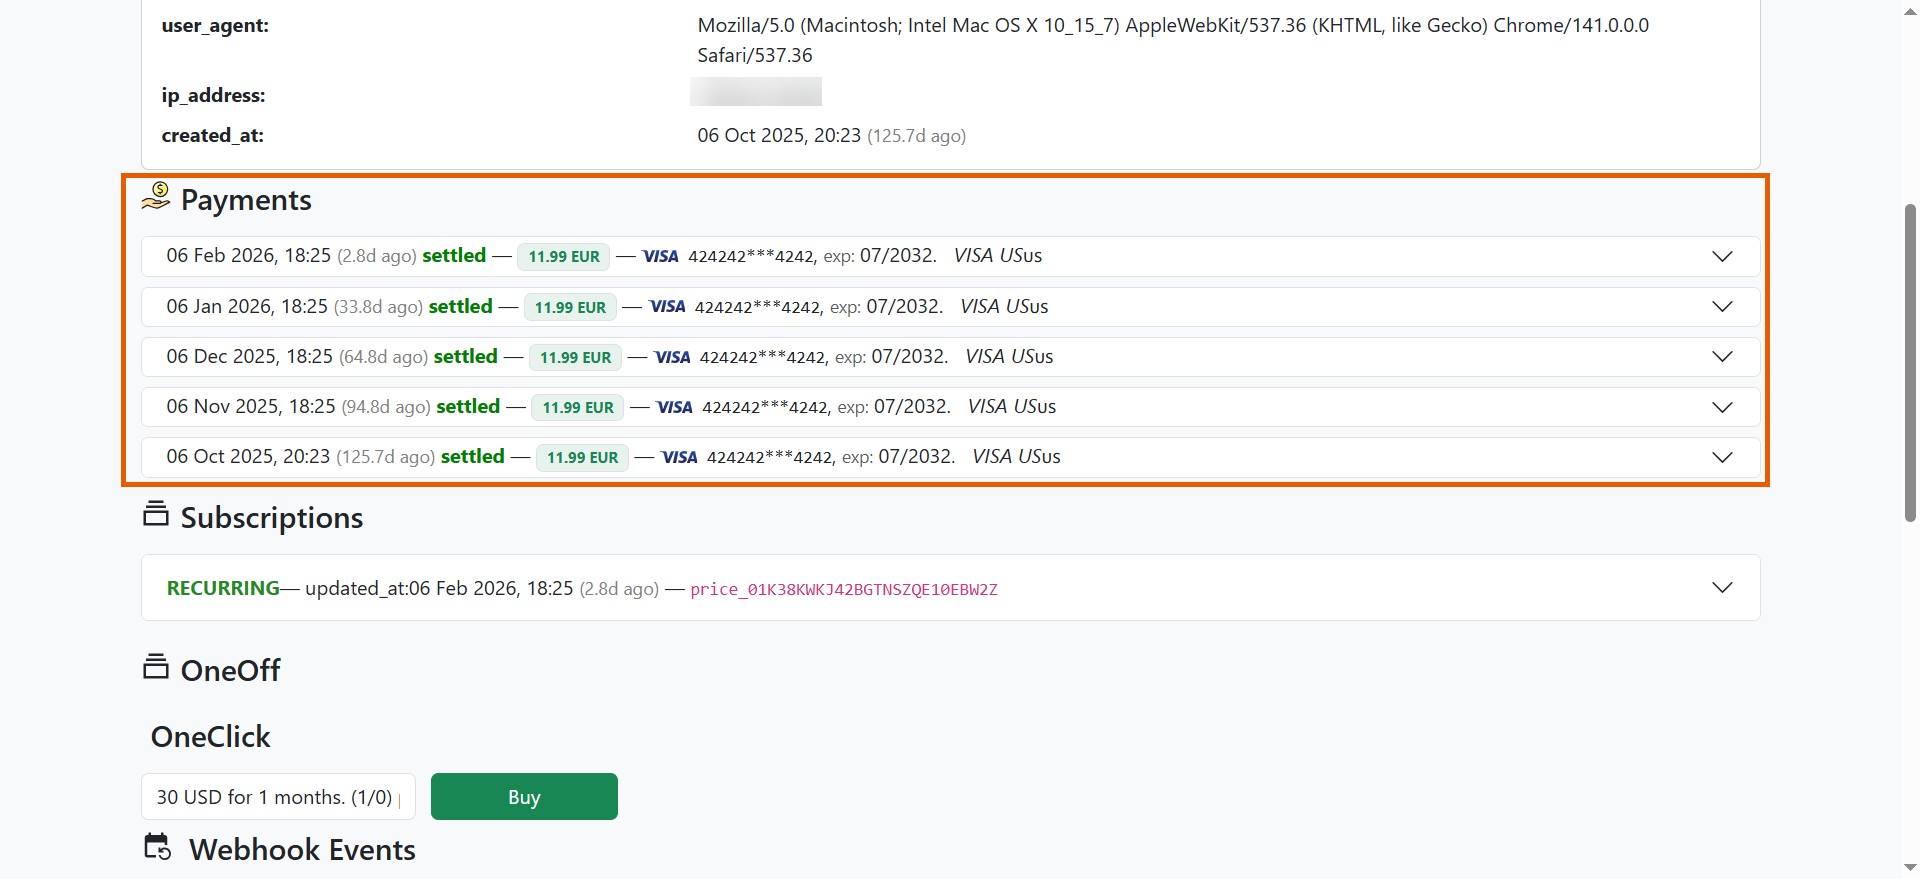This screenshot has height=879, width=1920.
Task: Click settled status of 06 Jan 2026 payment
Action: (x=461, y=306)
